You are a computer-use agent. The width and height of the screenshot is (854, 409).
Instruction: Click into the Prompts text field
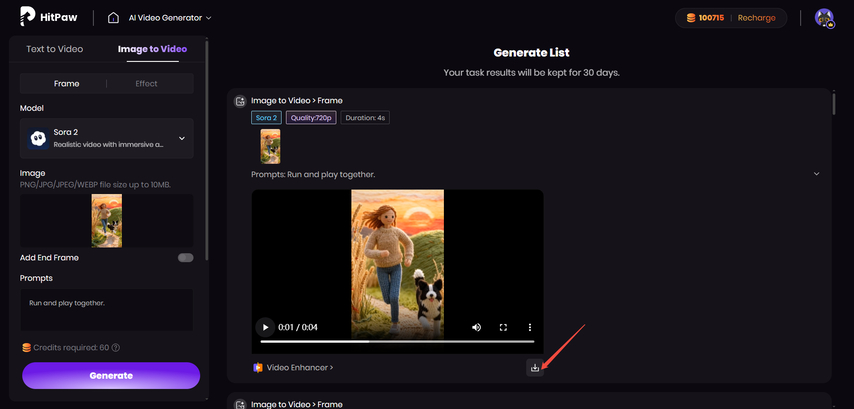[107, 309]
